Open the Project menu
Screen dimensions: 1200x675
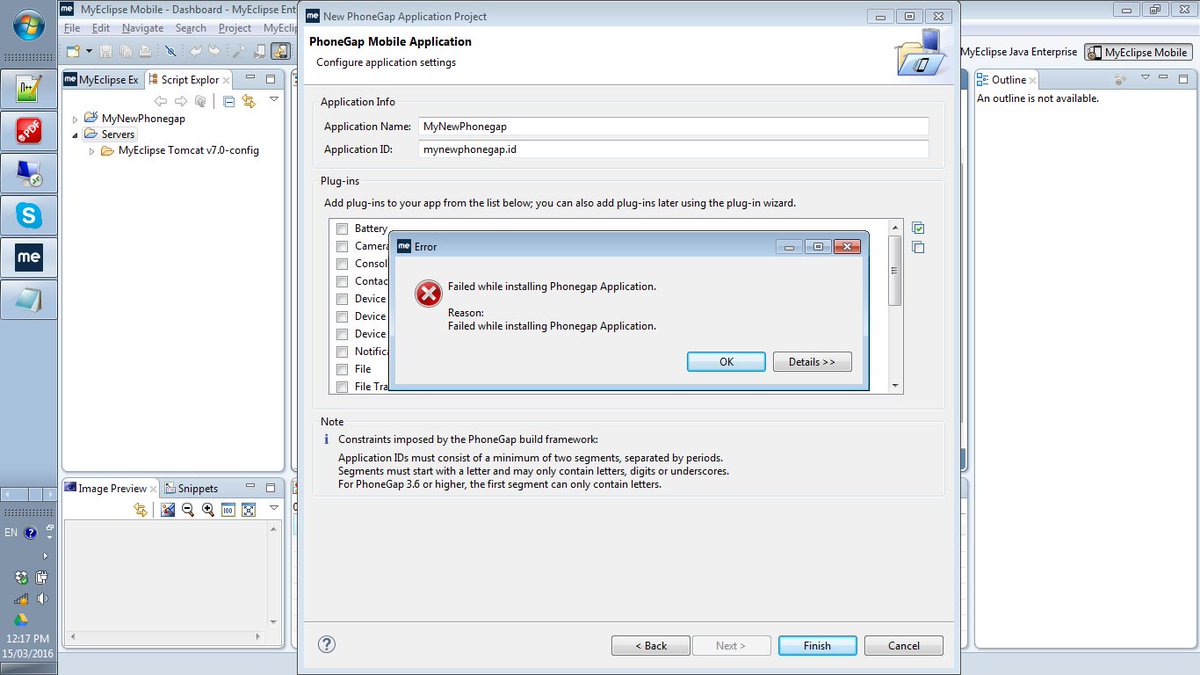[235, 28]
